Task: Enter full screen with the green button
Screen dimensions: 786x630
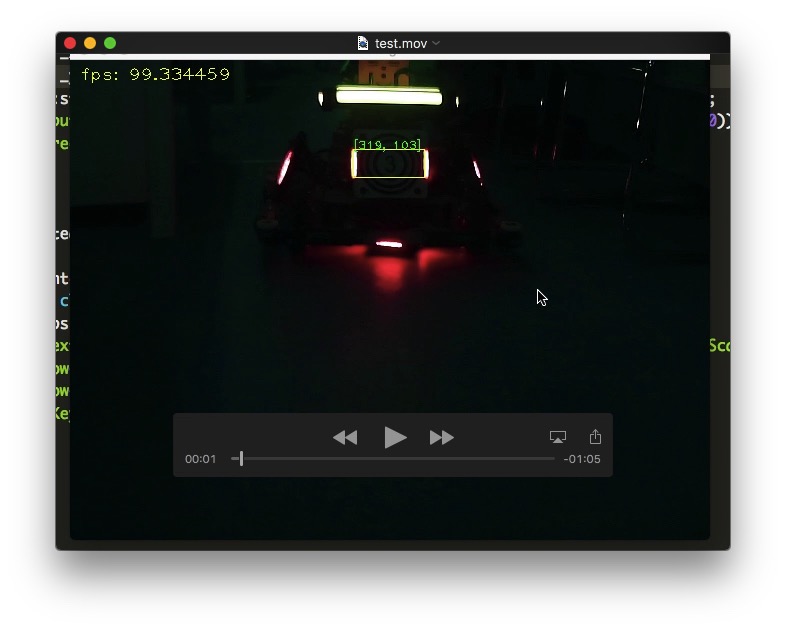Action: [x=110, y=43]
